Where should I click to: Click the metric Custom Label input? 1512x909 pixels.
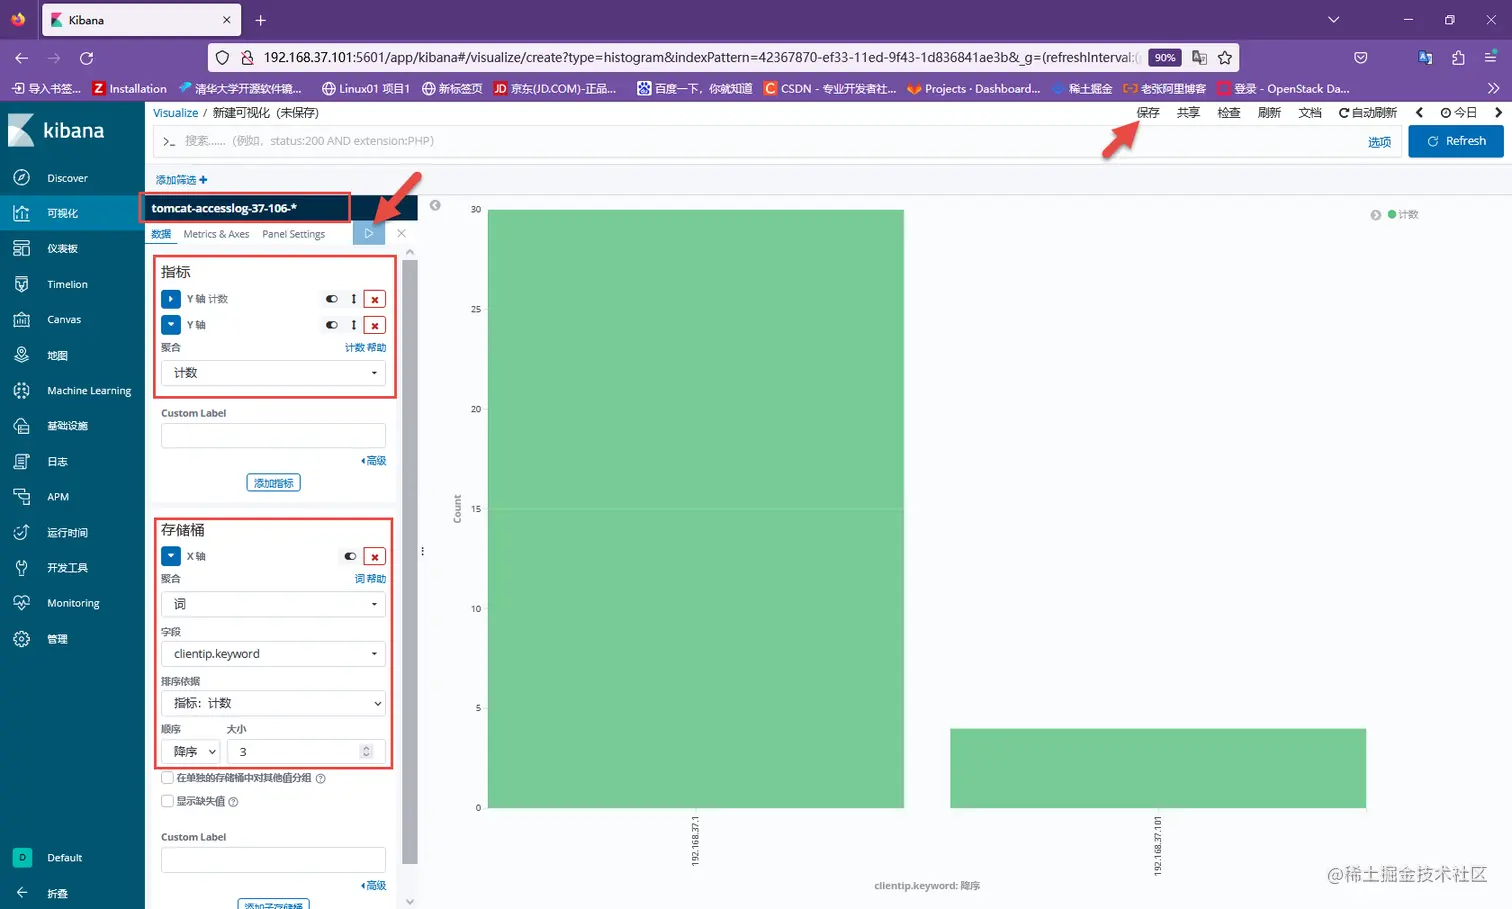tap(273, 436)
